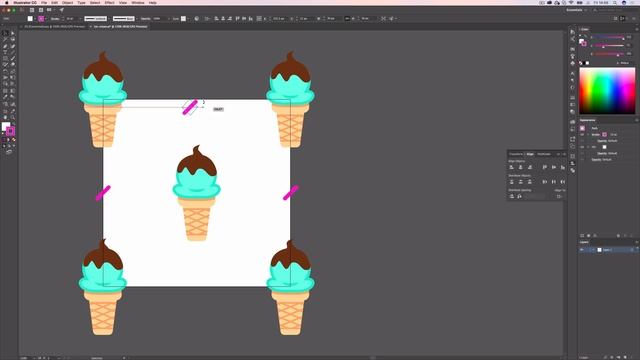The height and width of the screenshot is (360, 640).
Task: Click Horizontal Distribute Space button
Action: [x=519, y=196]
